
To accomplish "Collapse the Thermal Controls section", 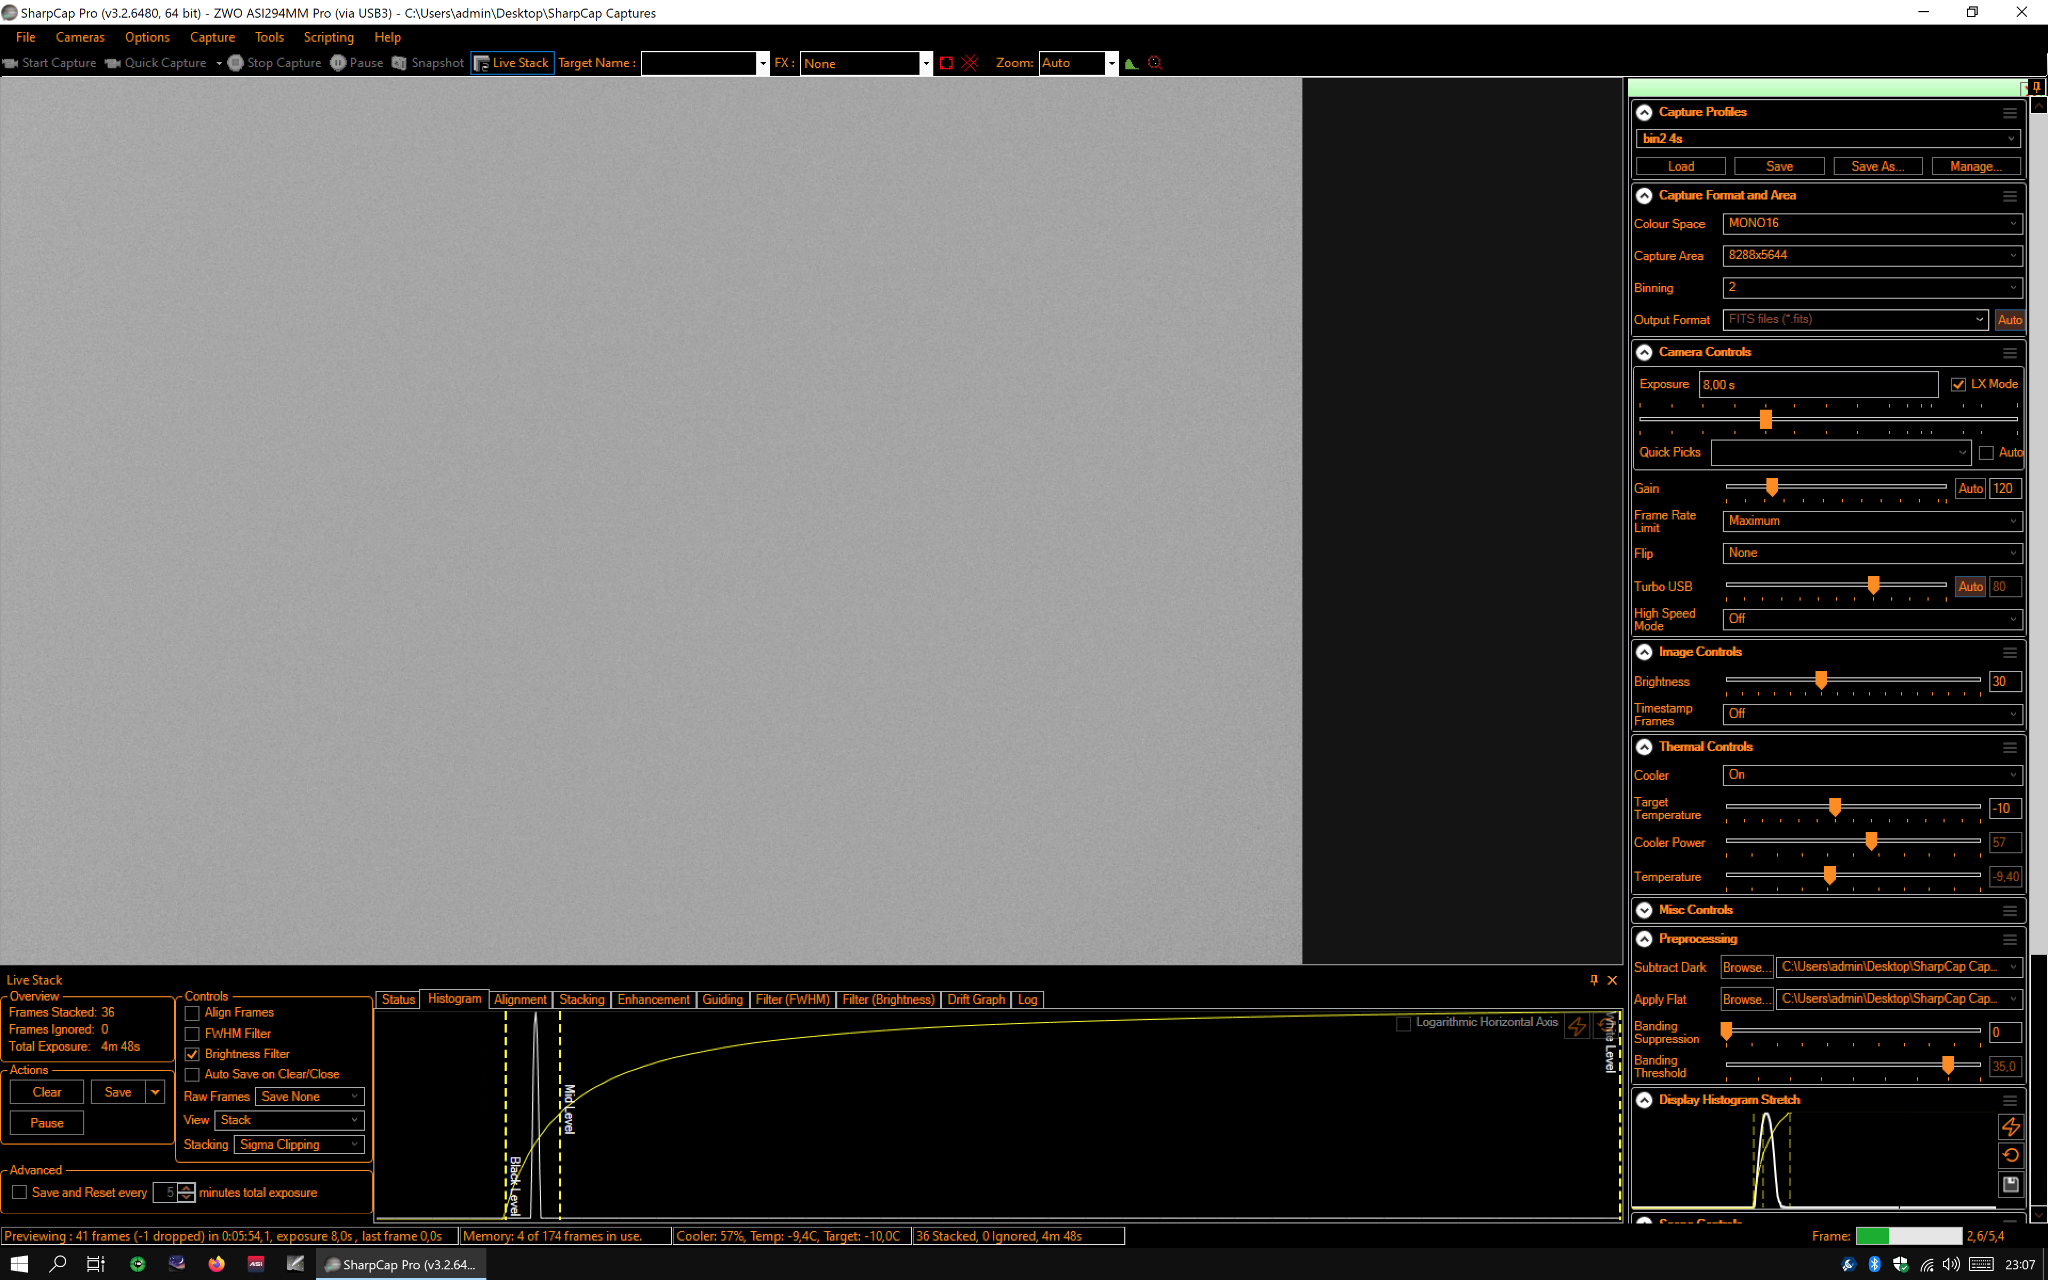I will pos(1644,747).
